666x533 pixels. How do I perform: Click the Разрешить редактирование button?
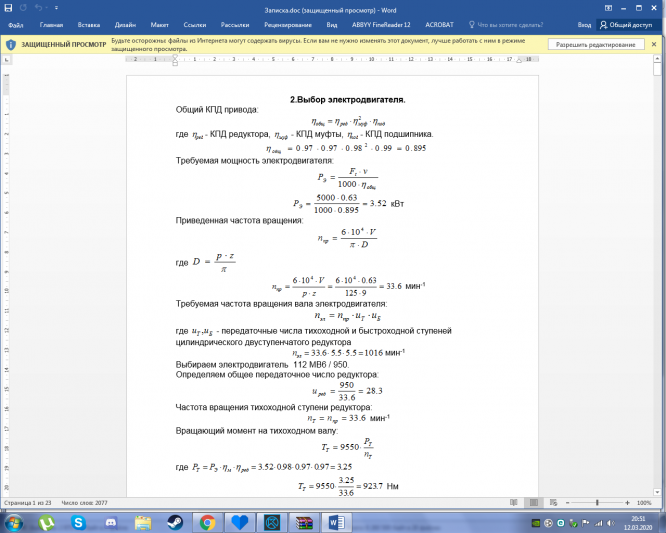pos(596,45)
